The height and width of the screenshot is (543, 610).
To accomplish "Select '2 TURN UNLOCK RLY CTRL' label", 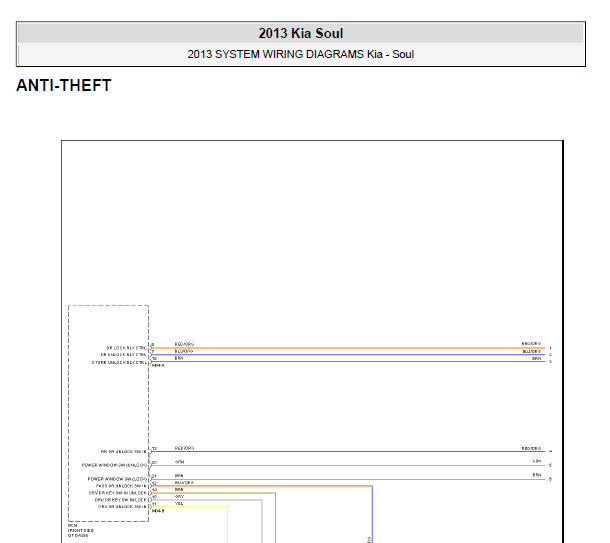I will [x=119, y=362].
